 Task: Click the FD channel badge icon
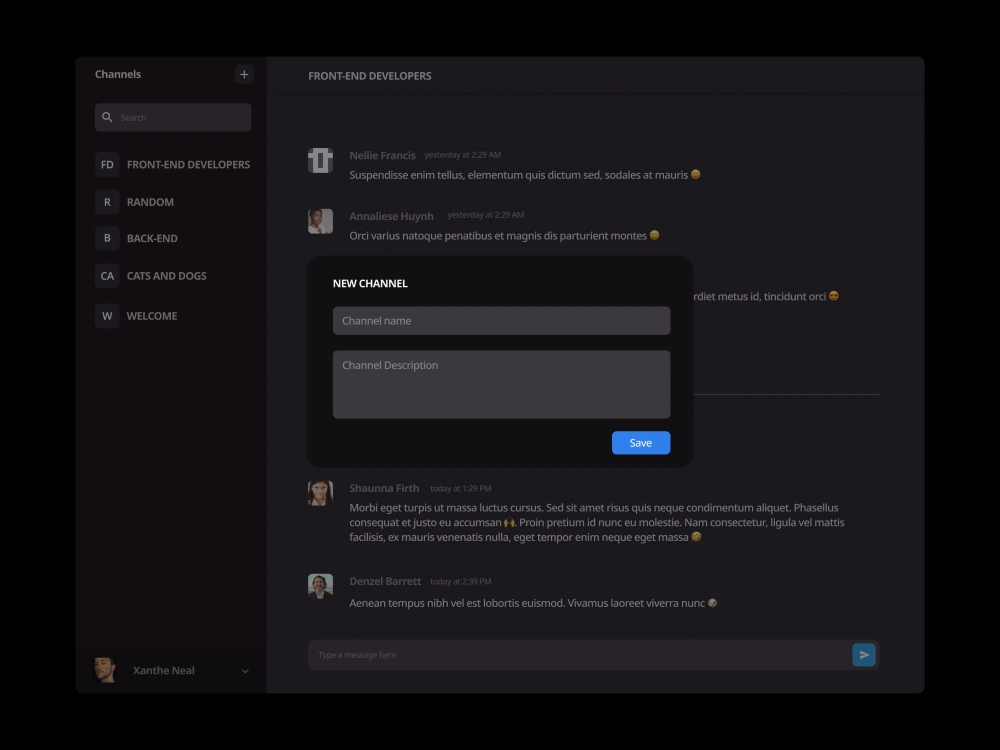coord(107,165)
